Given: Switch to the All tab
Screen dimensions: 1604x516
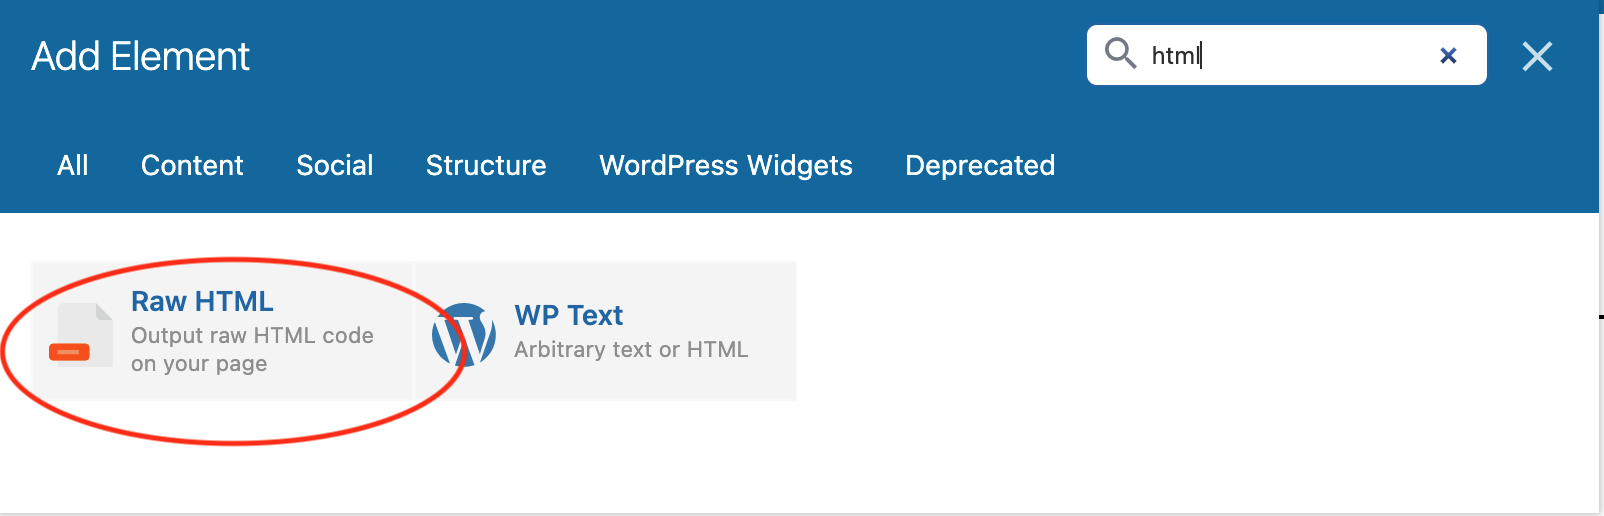Looking at the screenshot, I should click(x=73, y=165).
